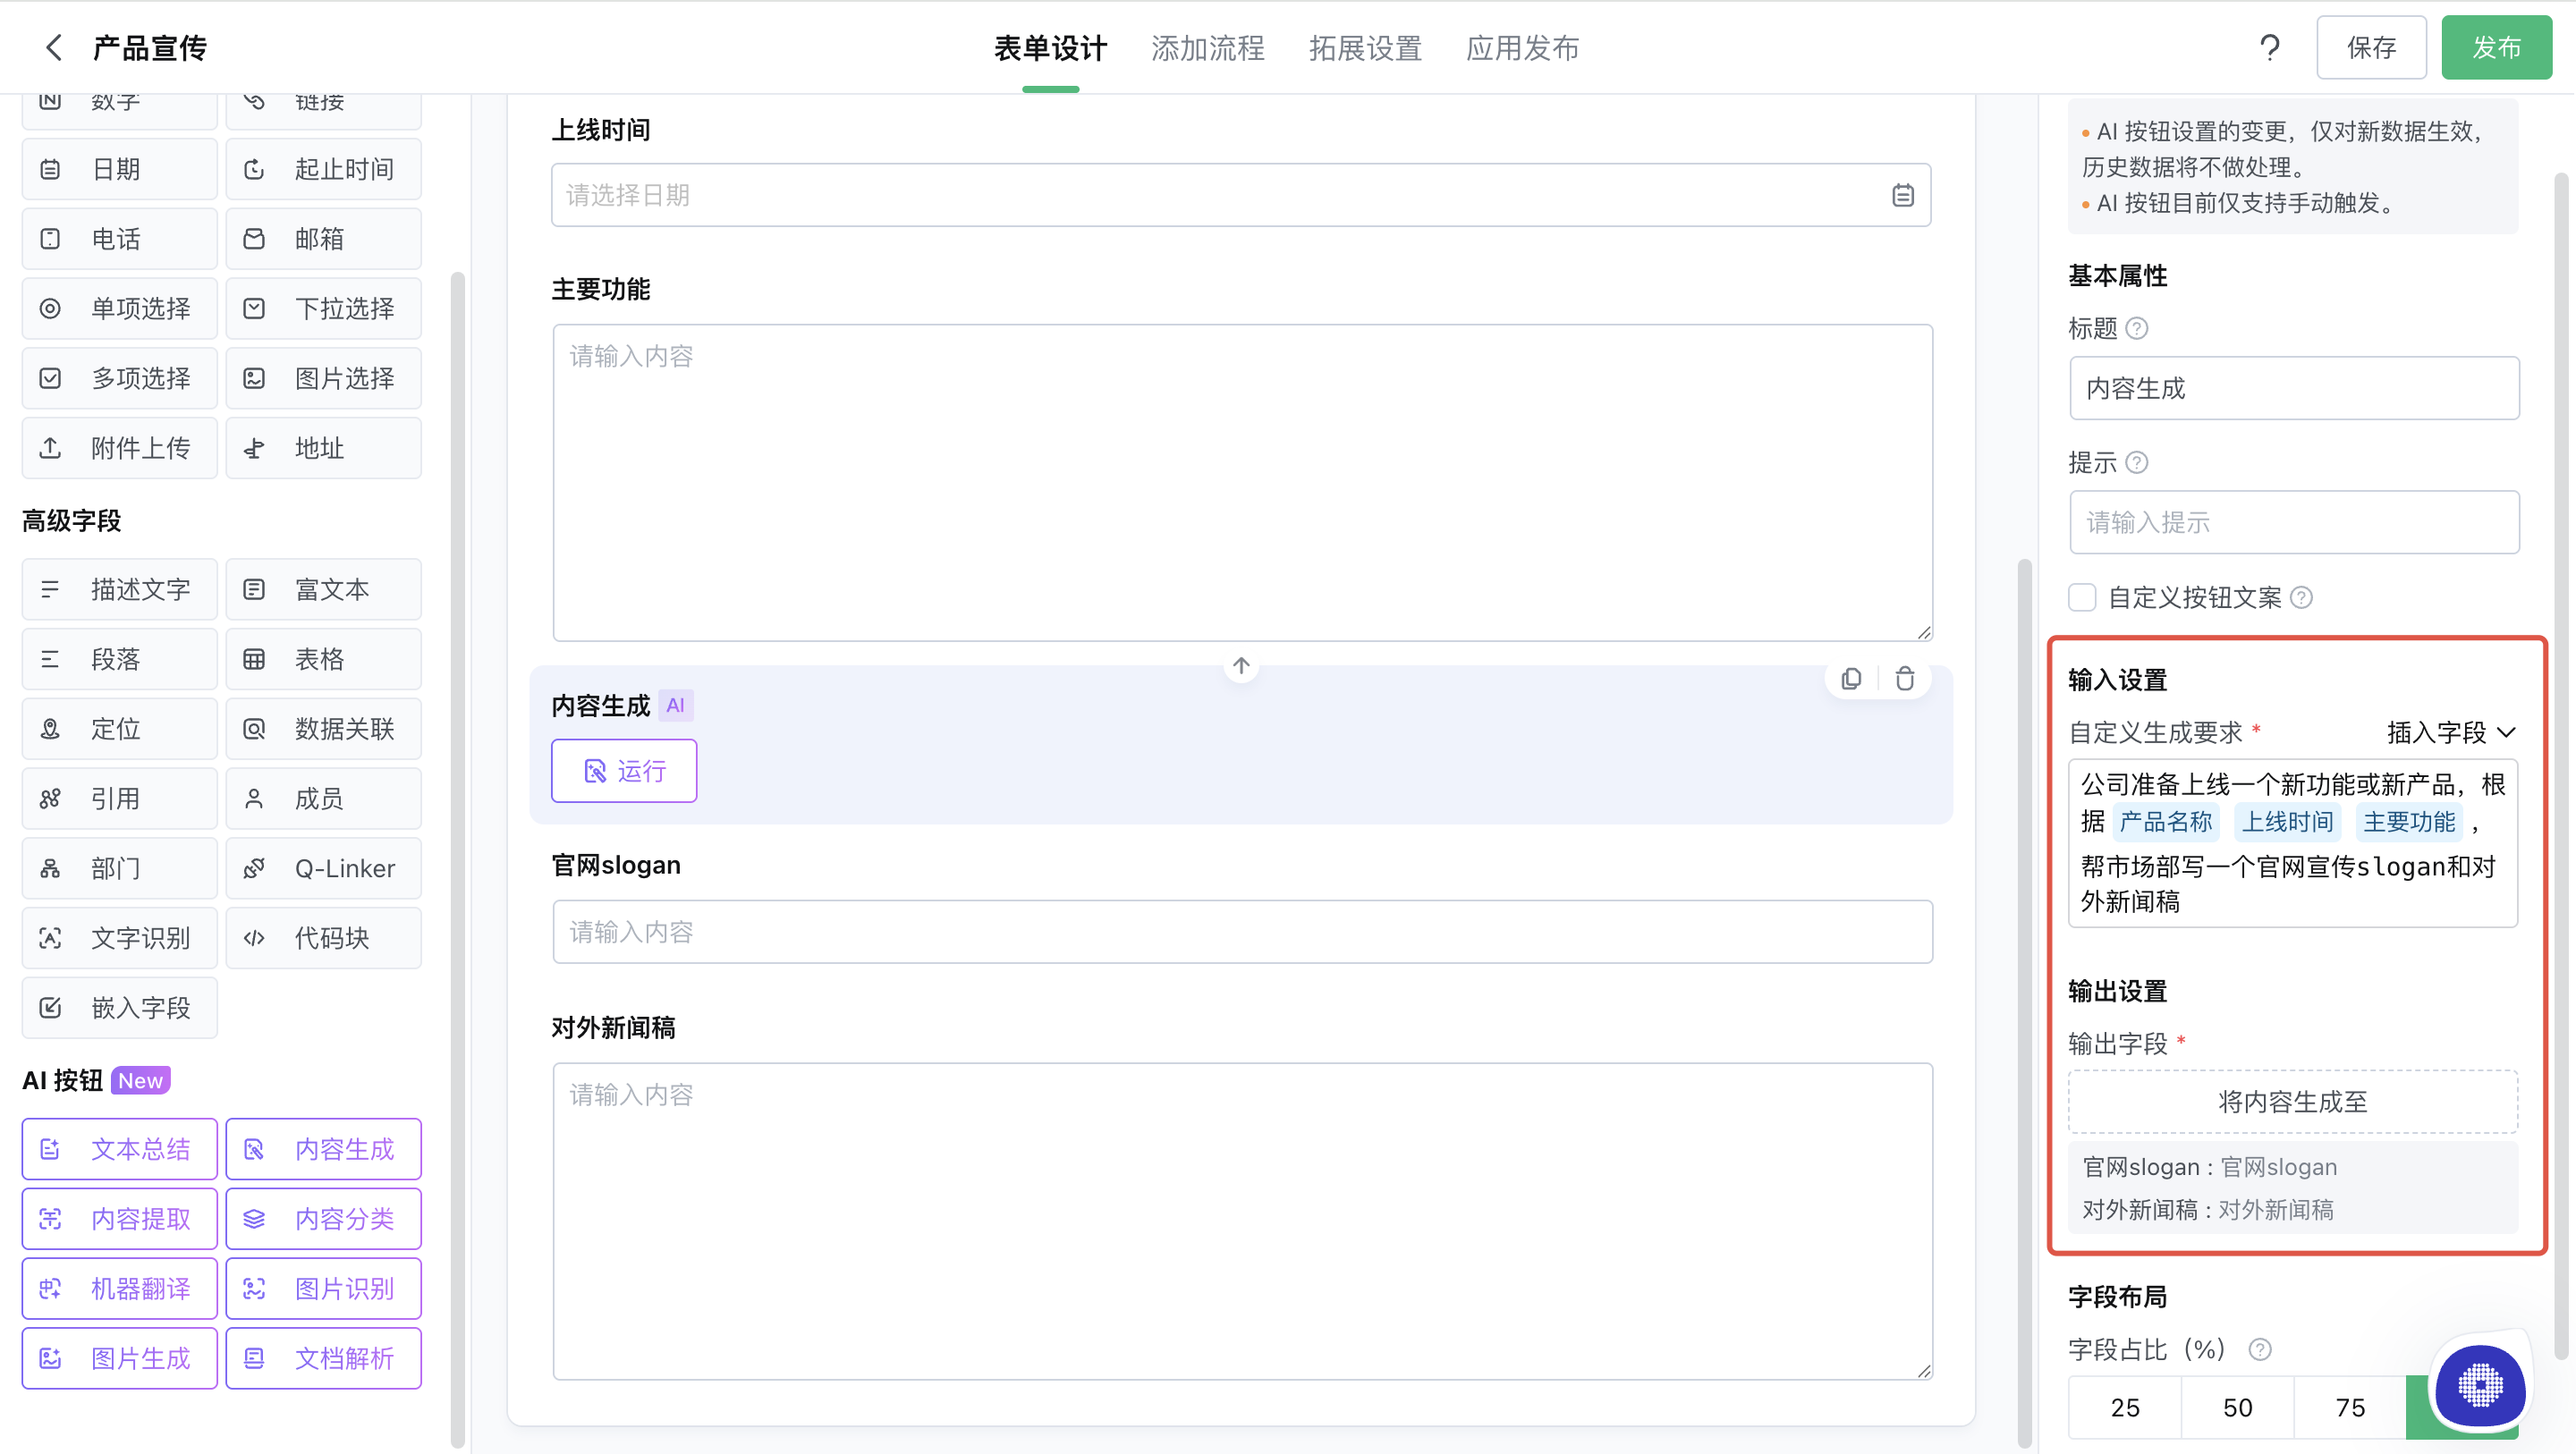Show help tooltip next to 标题
This screenshot has height=1454, width=2576.
tap(2136, 328)
